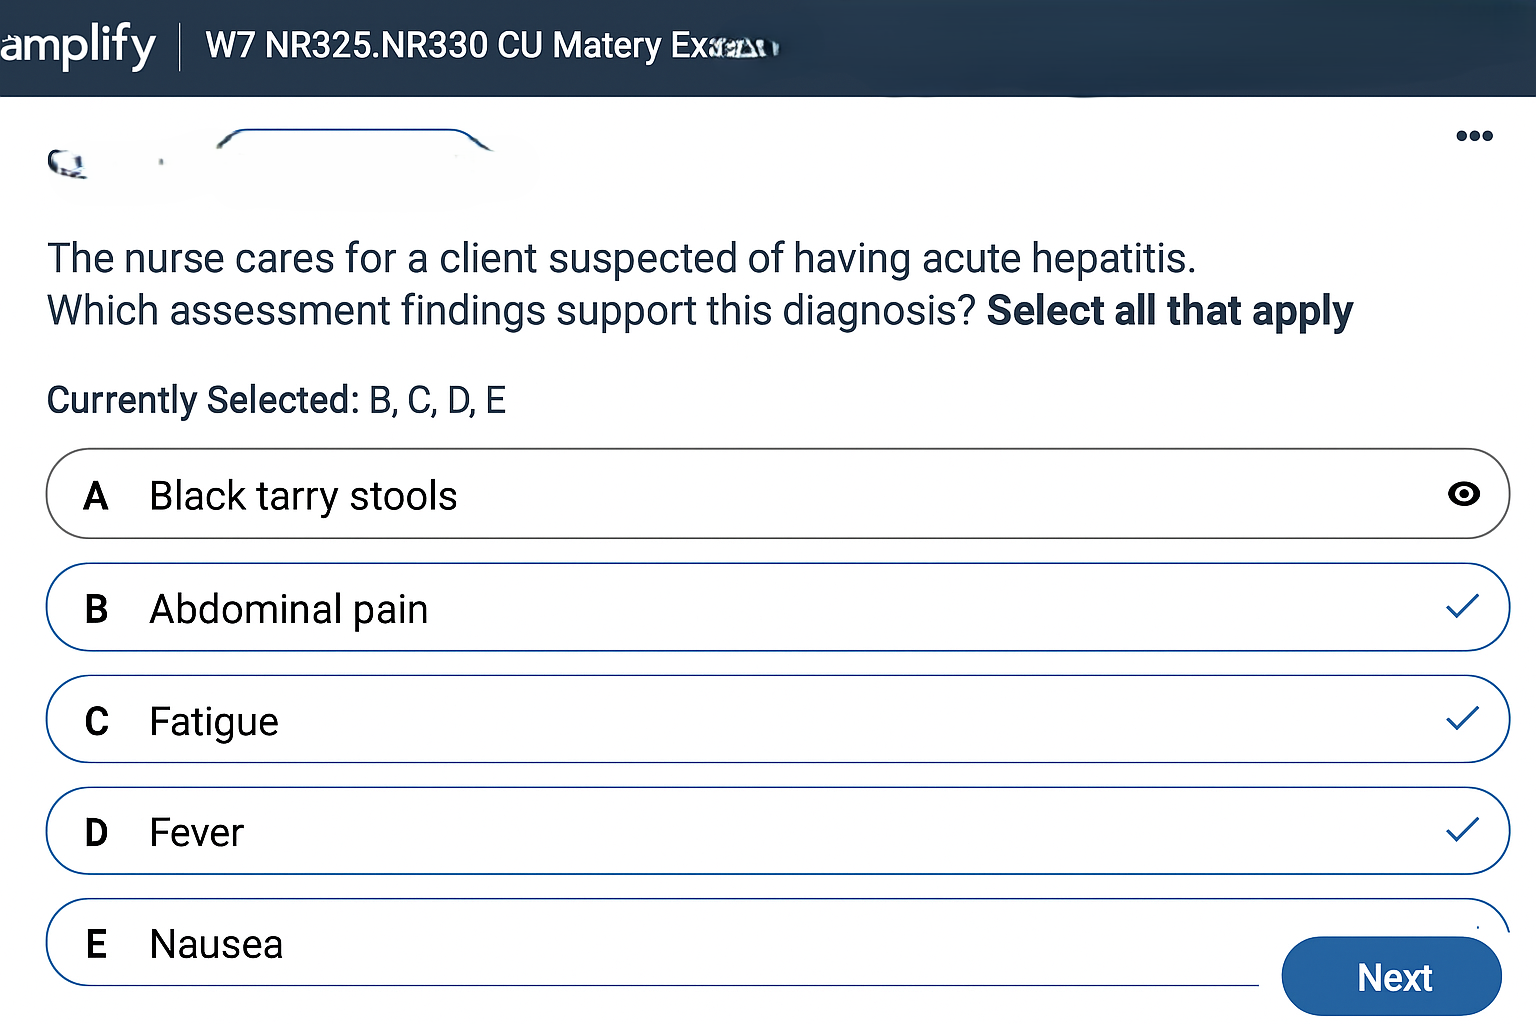Select the Black tarry stools answer
1536x1024 pixels.
[303, 496]
